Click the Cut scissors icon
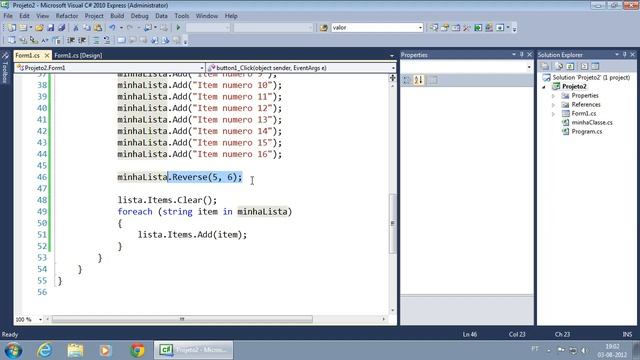Screen dimensions: 640x360 [76, 28]
